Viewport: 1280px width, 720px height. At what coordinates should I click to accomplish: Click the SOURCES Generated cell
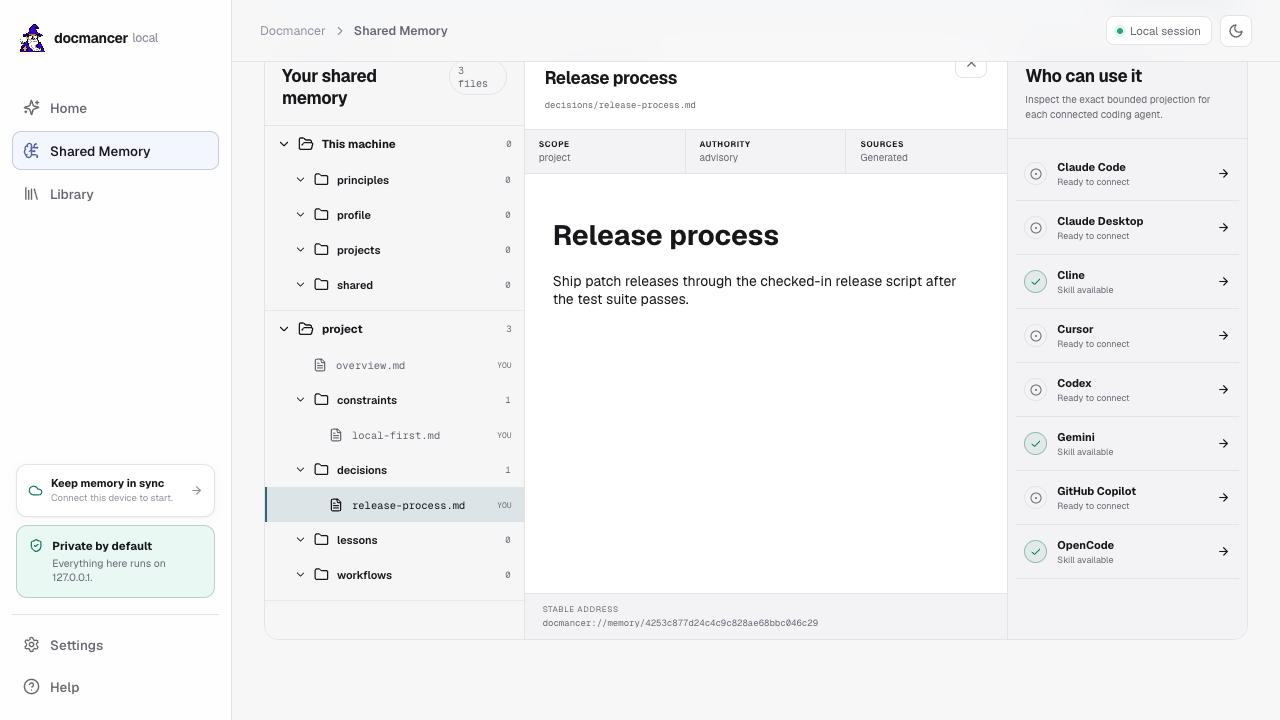[x=927, y=151]
